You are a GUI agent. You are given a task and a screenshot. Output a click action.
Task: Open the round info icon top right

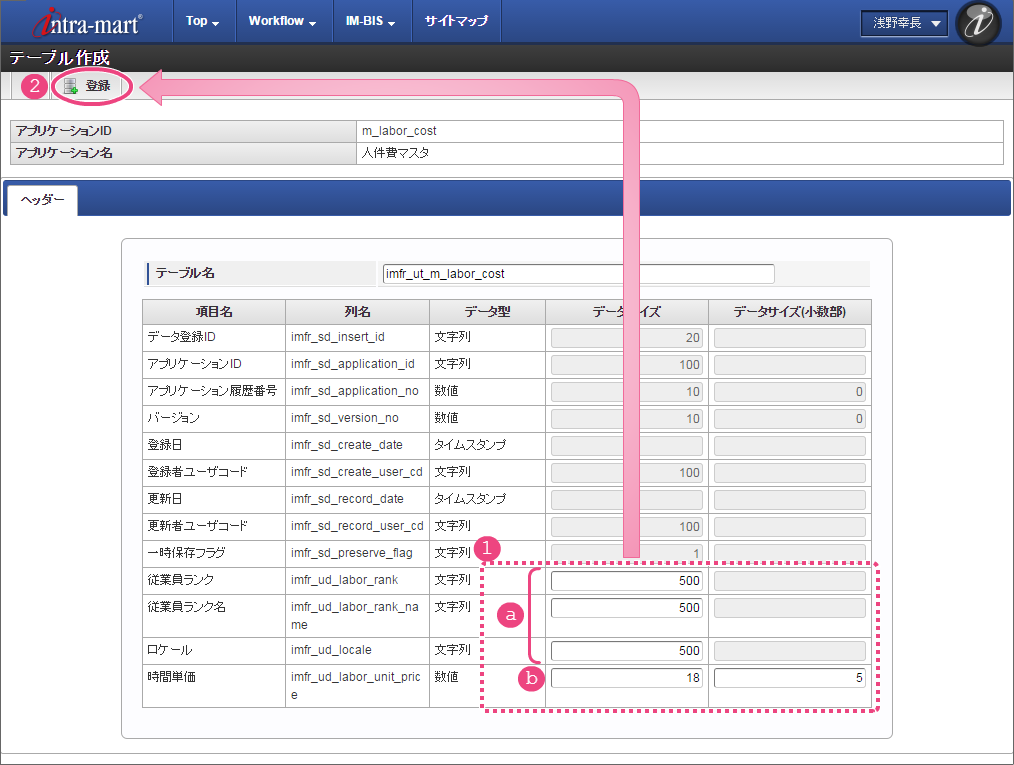(x=978, y=23)
